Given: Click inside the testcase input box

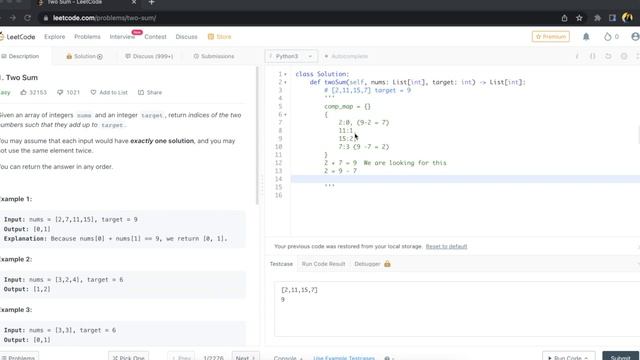Looking at the screenshot, I should click(x=457, y=309).
